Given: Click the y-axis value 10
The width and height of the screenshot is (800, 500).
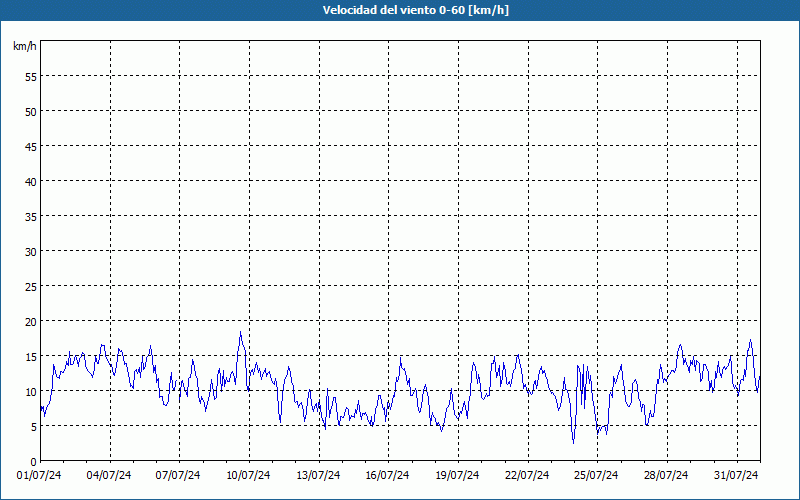Looking at the screenshot, I should [x=31, y=392].
